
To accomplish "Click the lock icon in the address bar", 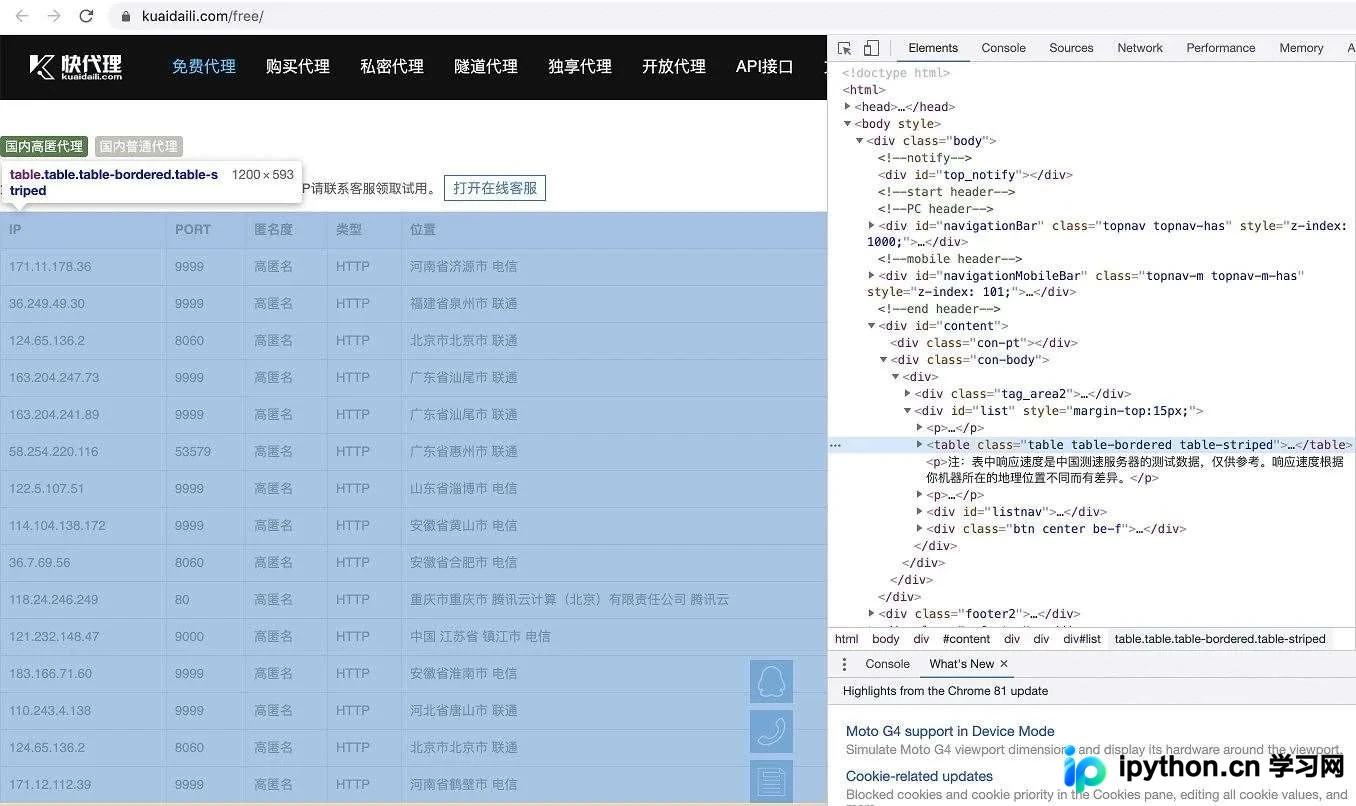I will click(126, 16).
